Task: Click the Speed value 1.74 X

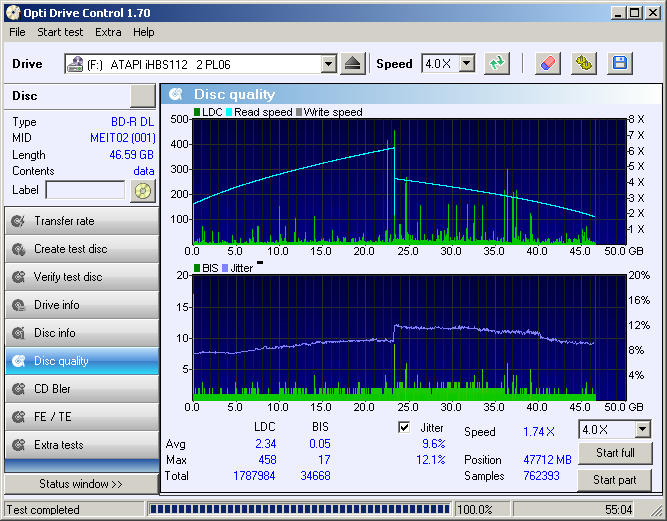Action: click(539, 432)
